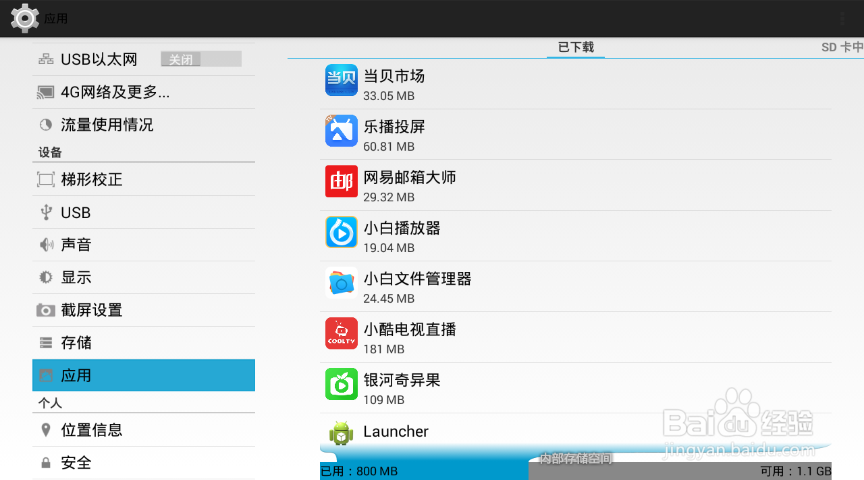864x480 pixels.
Task: Click the 33.05 MB size text
Action: (x=389, y=96)
